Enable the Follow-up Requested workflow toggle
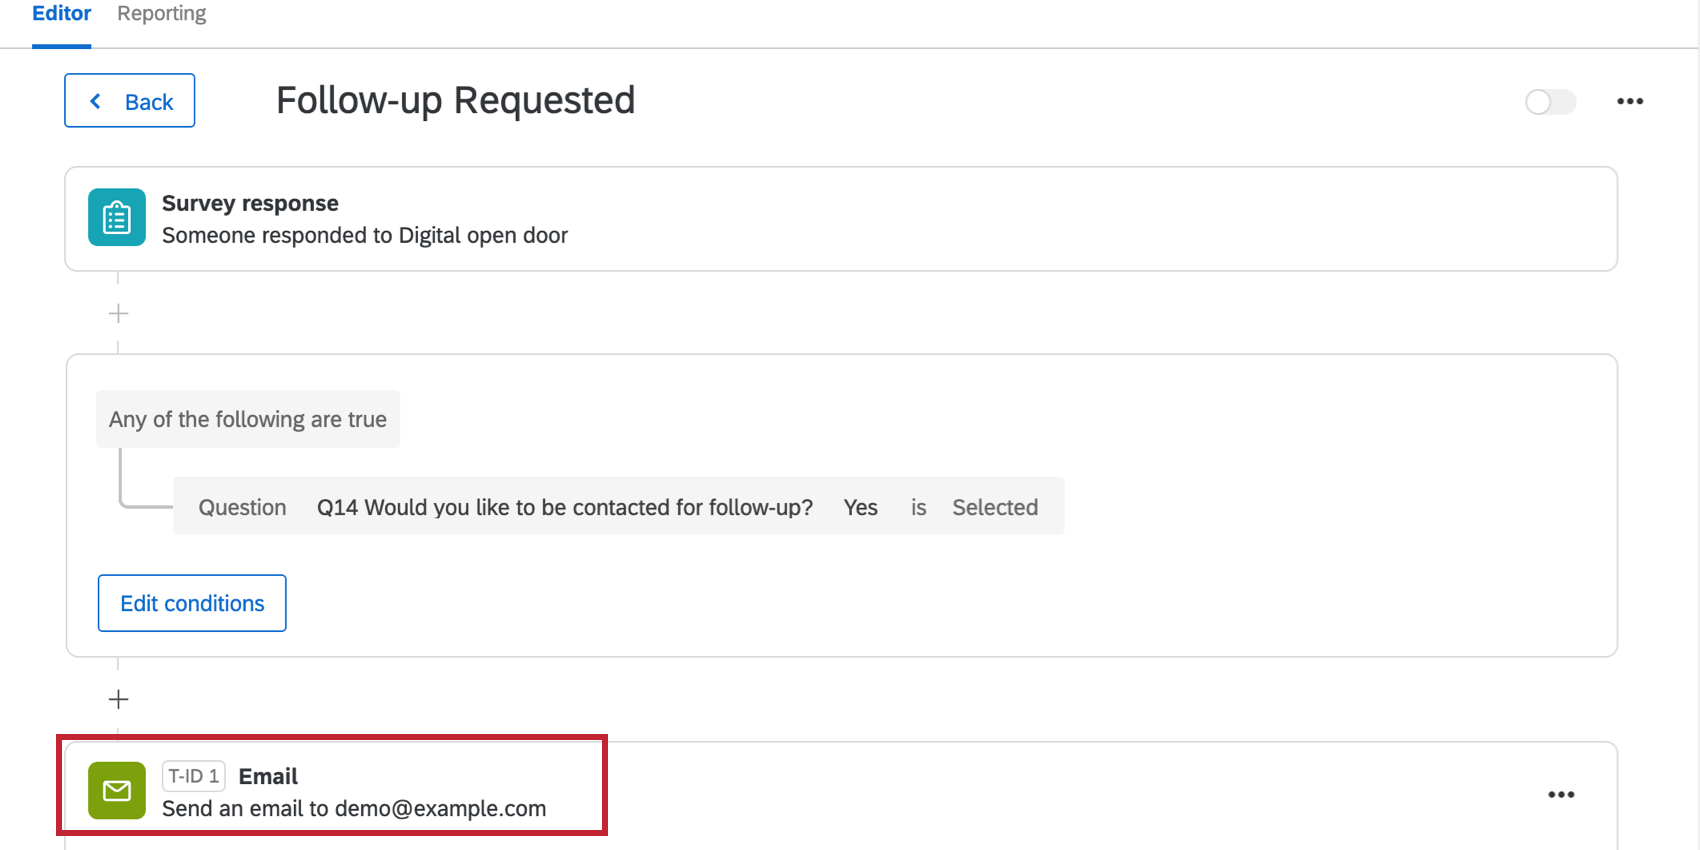 pyautogui.click(x=1550, y=102)
